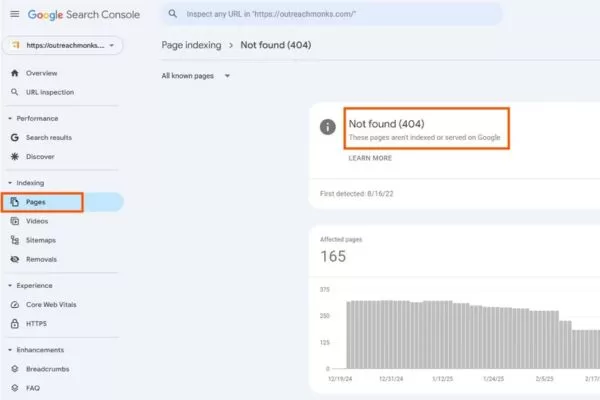
Task: Click the LEARN MORE link
Action: pyautogui.click(x=370, y=158)
